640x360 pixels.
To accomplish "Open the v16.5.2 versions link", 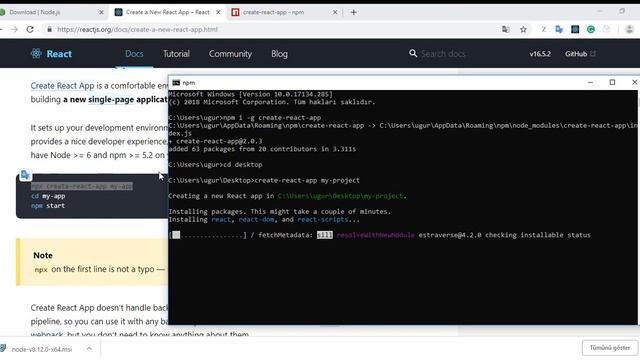I will pyautogui.click(x=540, y=54).
